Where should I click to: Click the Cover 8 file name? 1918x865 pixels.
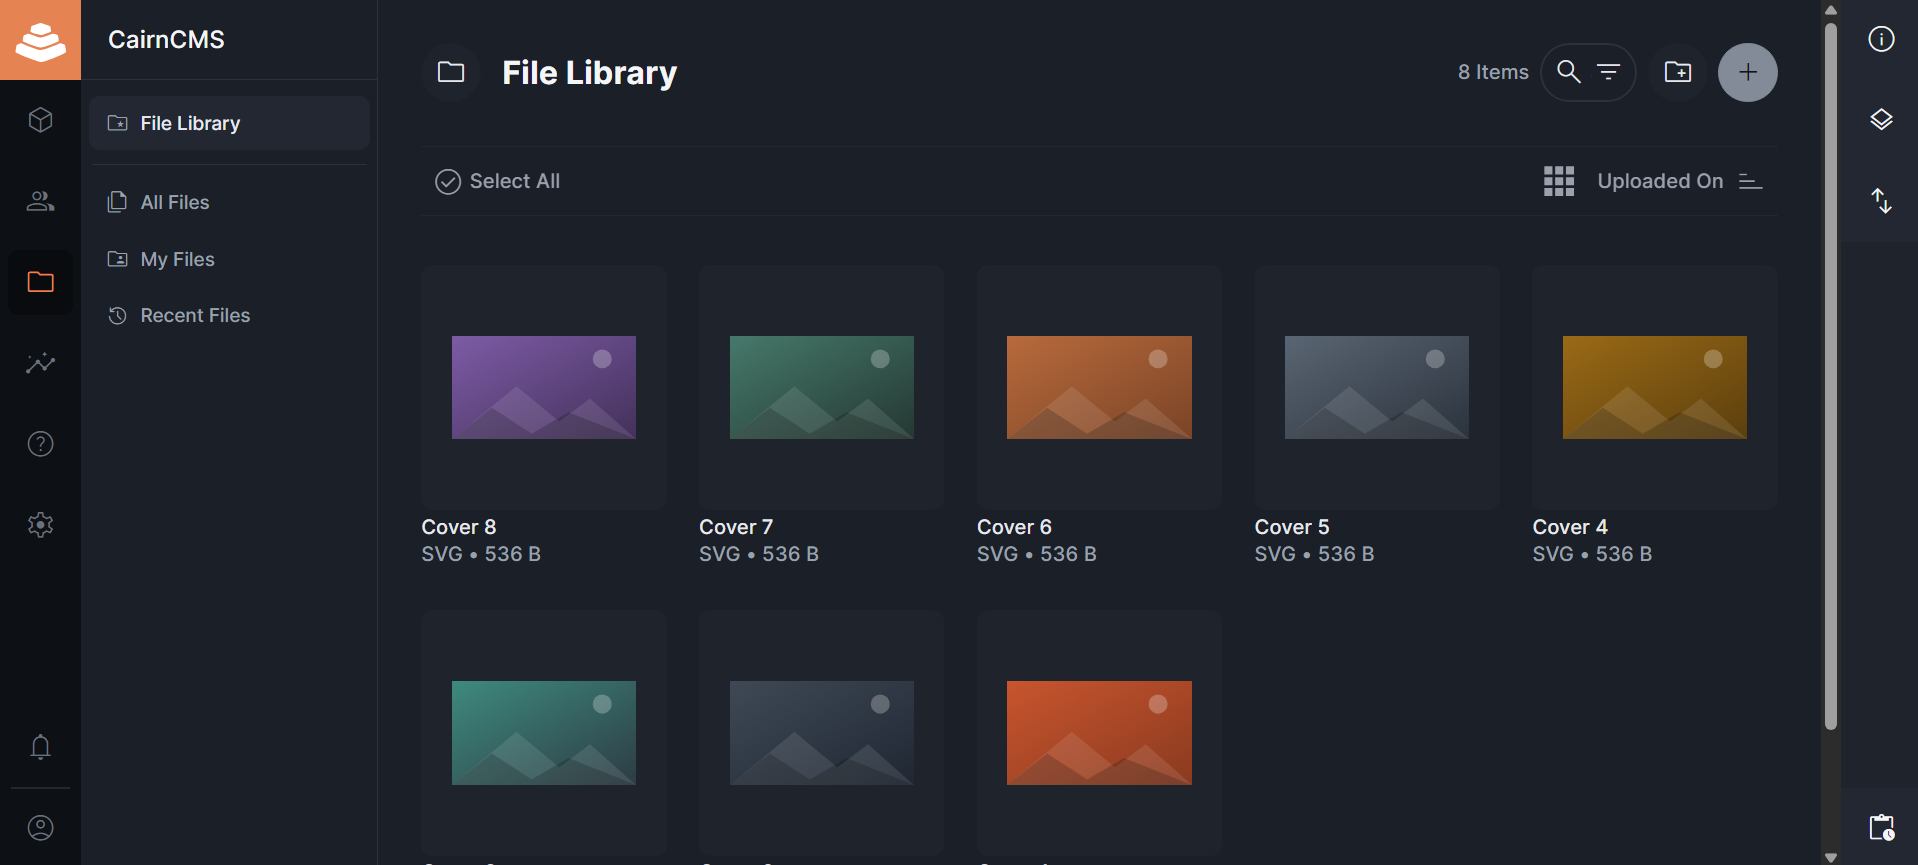(459, 527)
